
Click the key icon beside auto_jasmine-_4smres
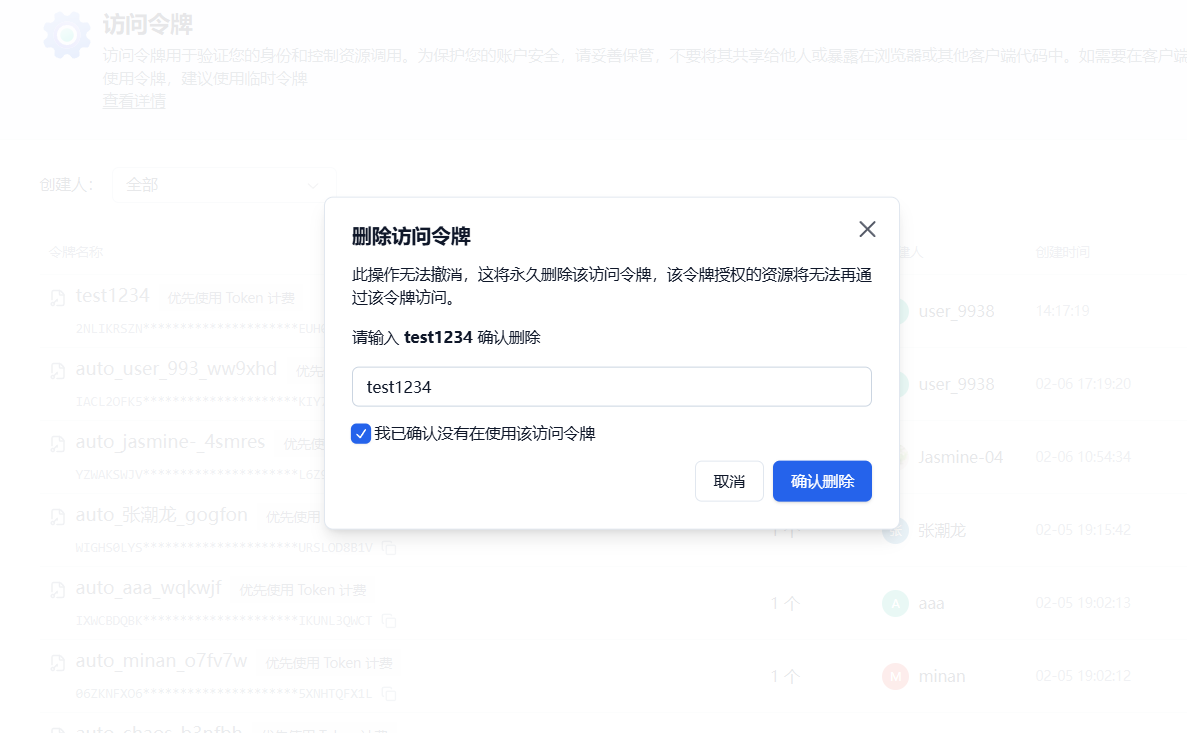(x=58, y=444)
